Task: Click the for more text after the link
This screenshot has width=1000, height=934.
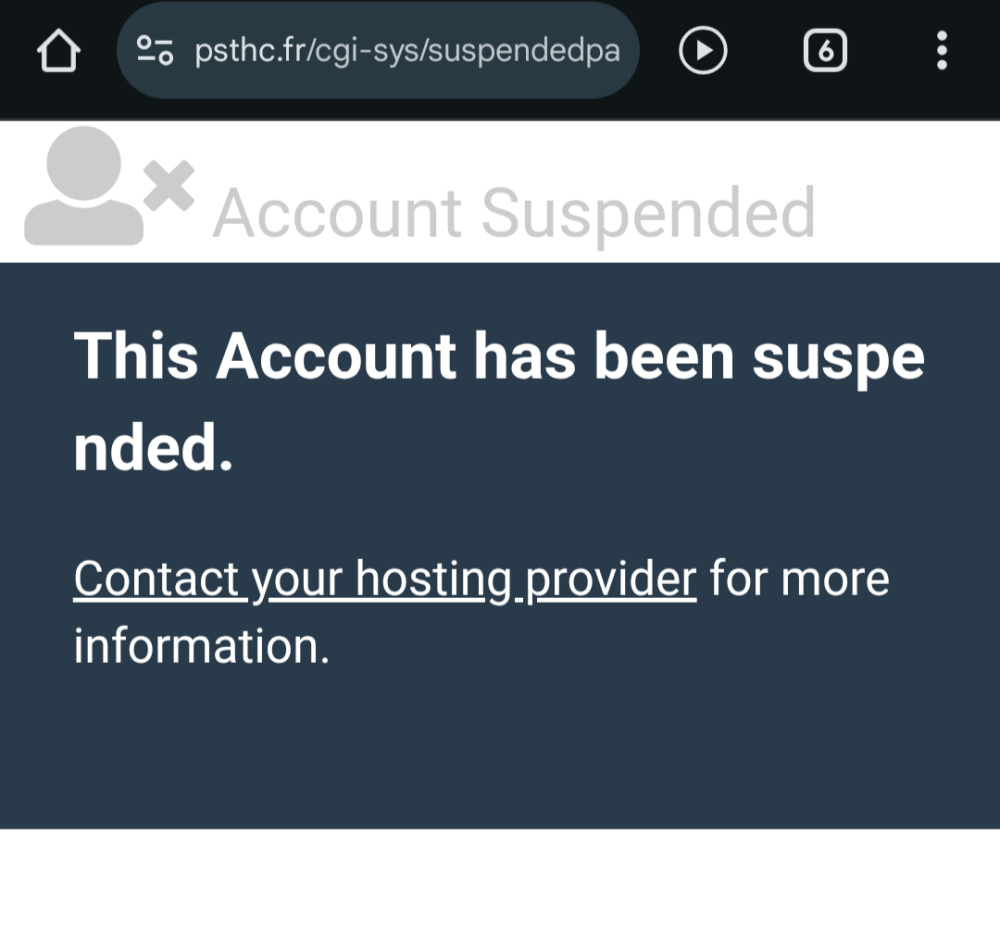Action: pos(799,579)
